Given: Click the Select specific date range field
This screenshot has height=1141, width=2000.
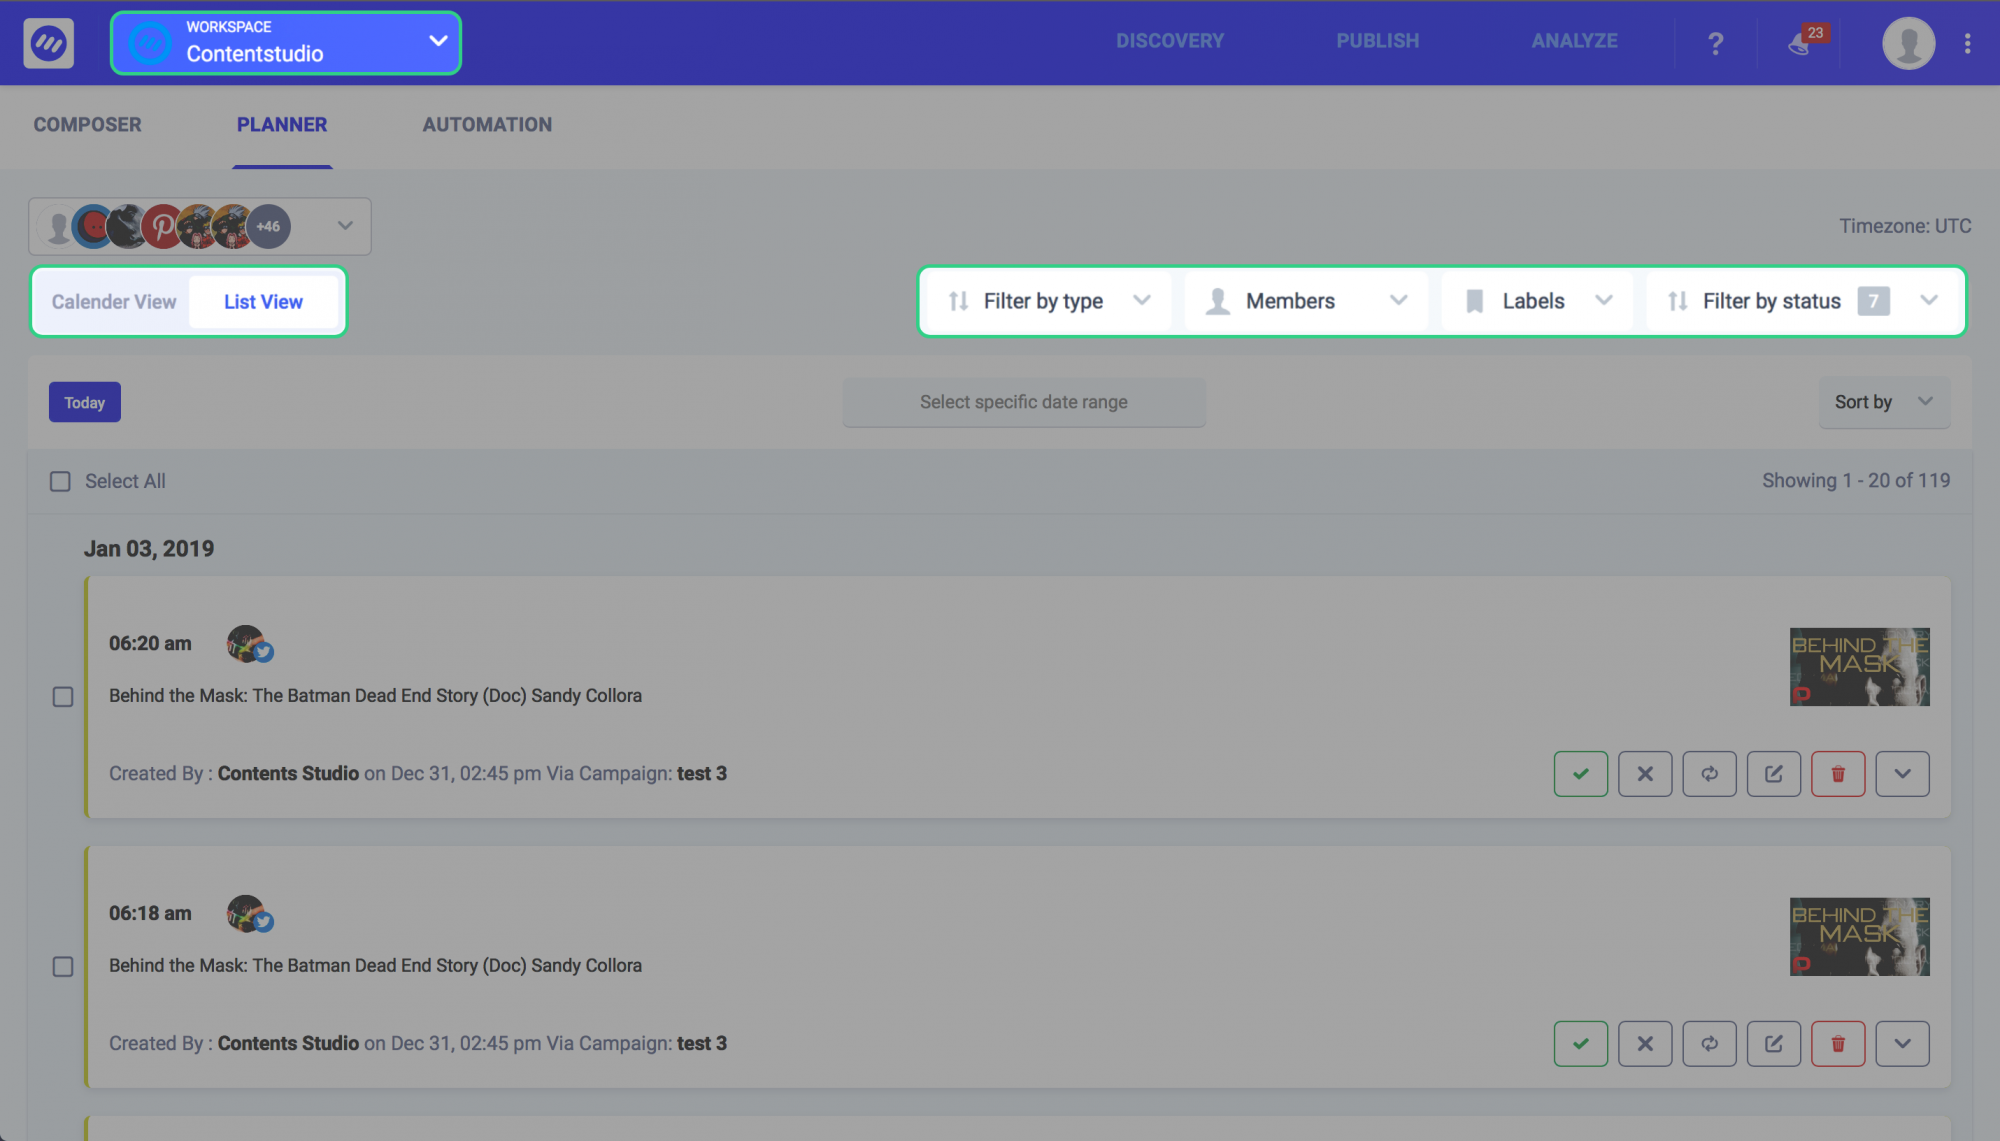Looking at the screenshot, I should 1023,401.
